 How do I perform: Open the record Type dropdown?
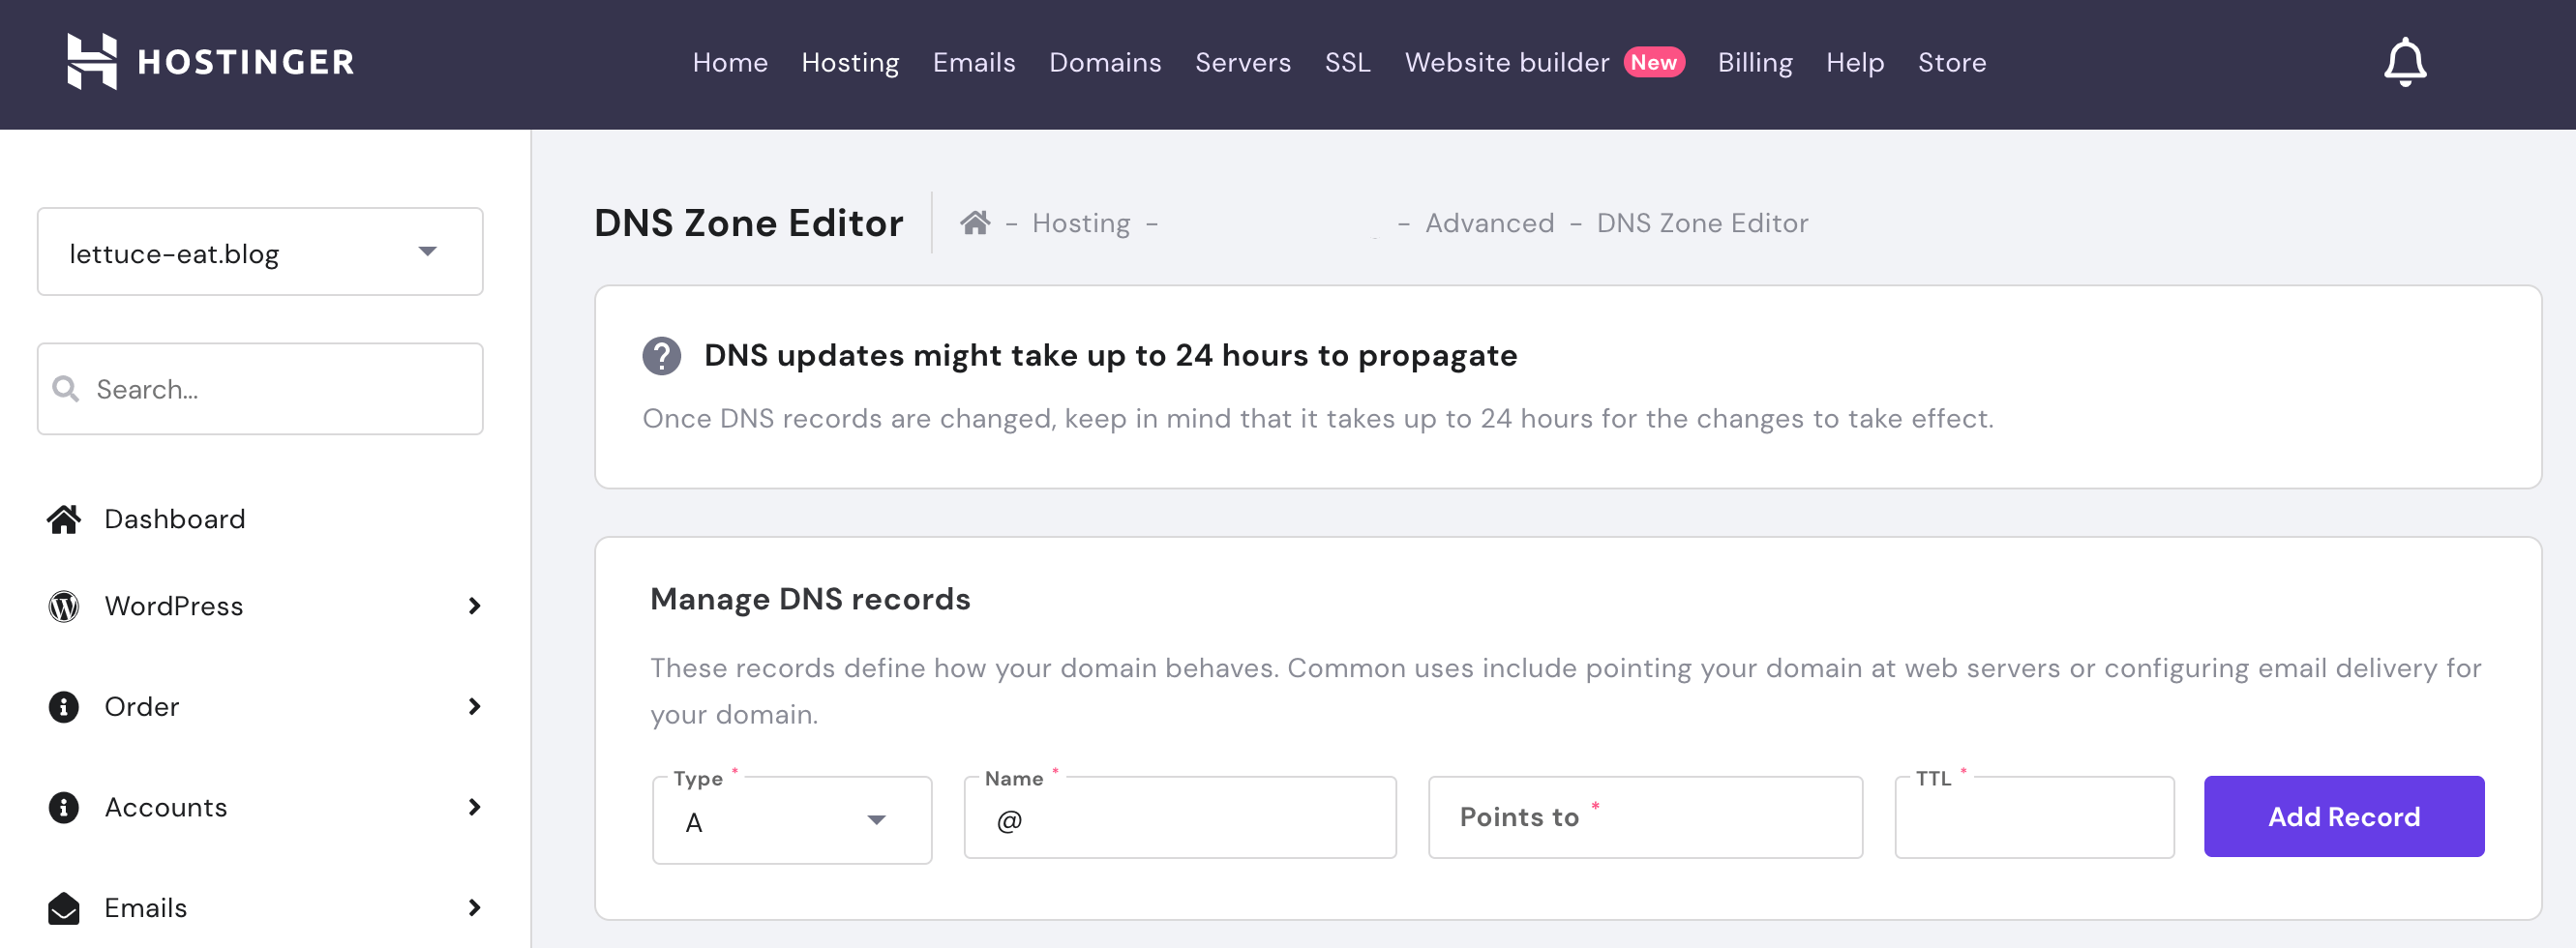click(x=791, y=820)
